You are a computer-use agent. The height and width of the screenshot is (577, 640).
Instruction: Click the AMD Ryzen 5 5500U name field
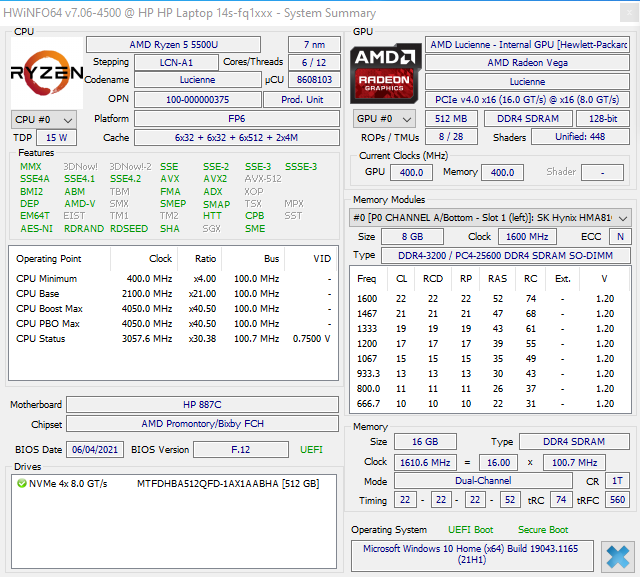[x=173, y=44]
